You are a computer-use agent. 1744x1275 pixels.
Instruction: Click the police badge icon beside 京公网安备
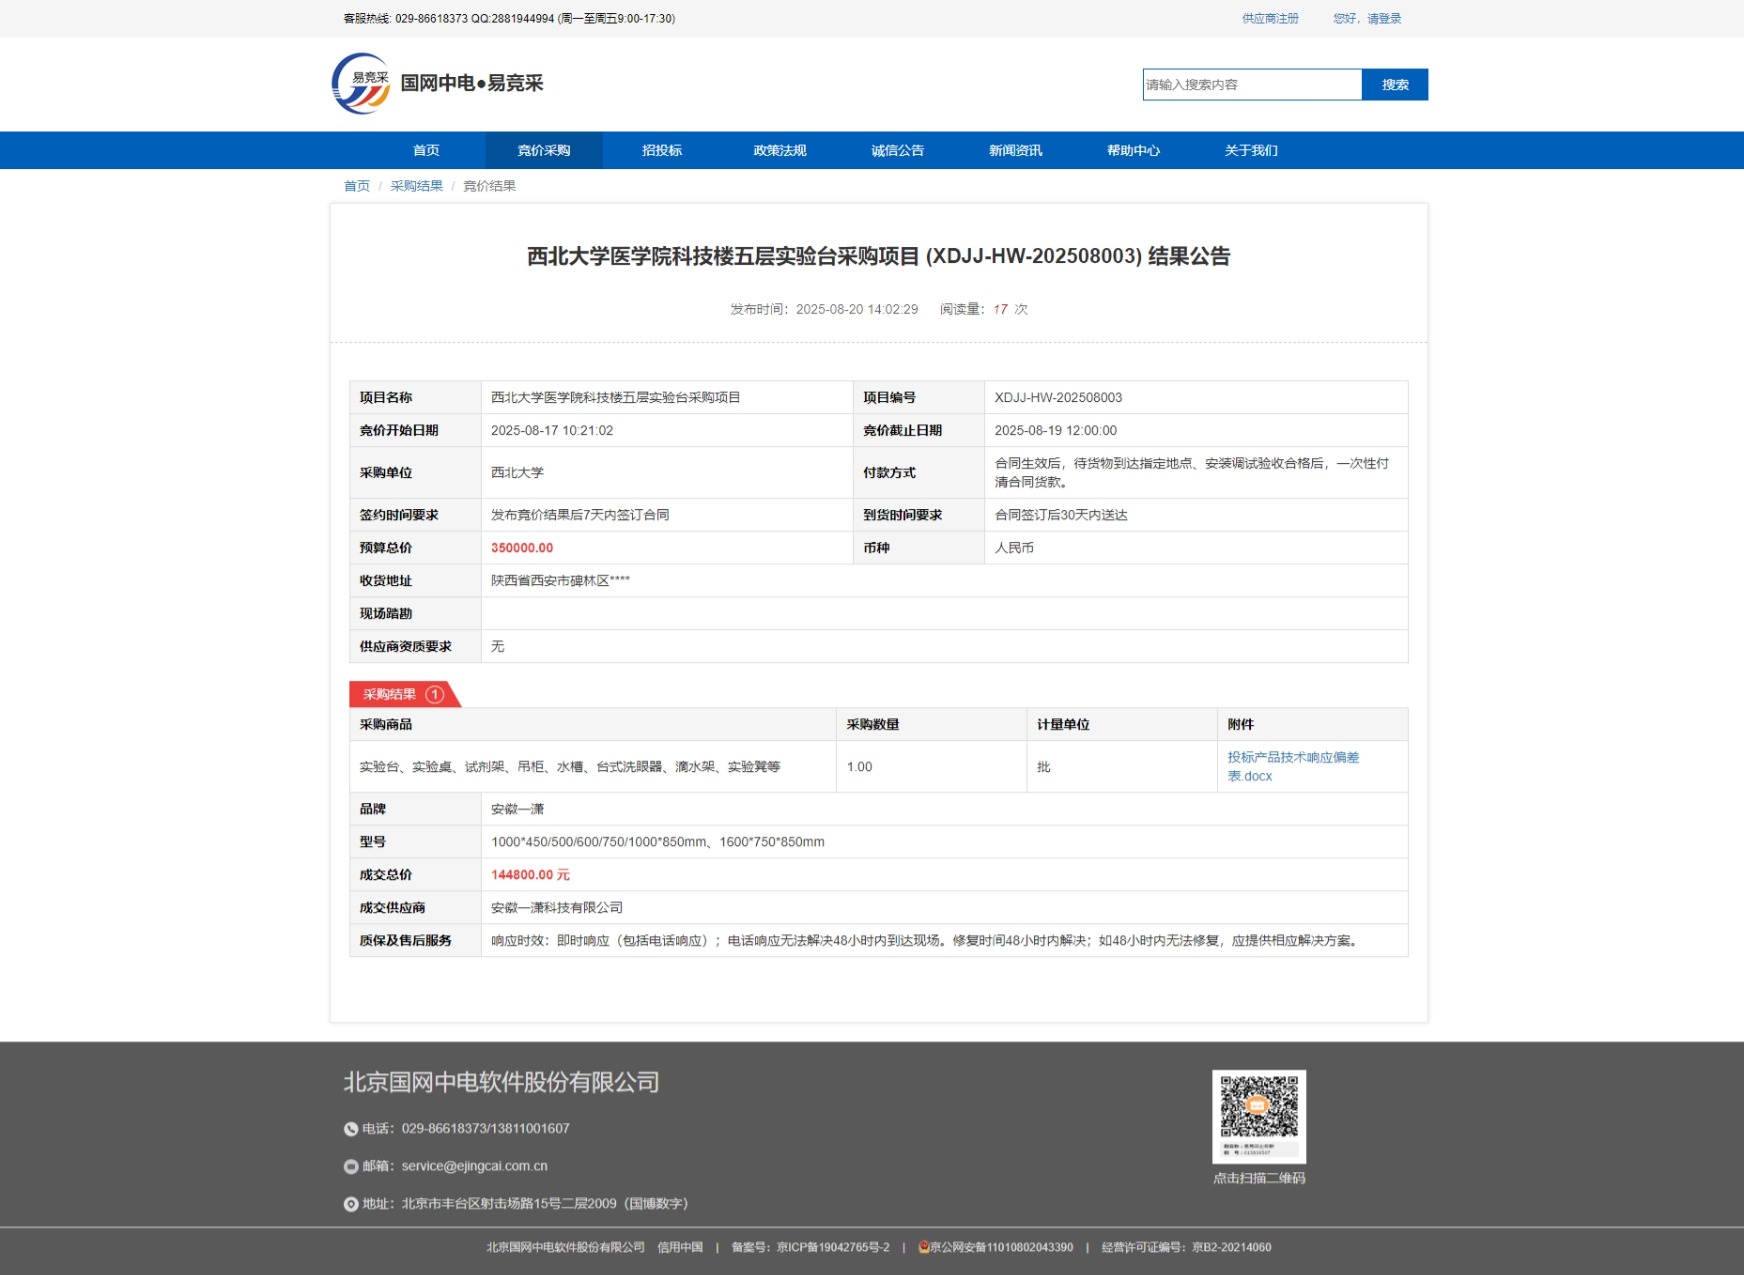pyautogui.click(x=923, y=1247)
